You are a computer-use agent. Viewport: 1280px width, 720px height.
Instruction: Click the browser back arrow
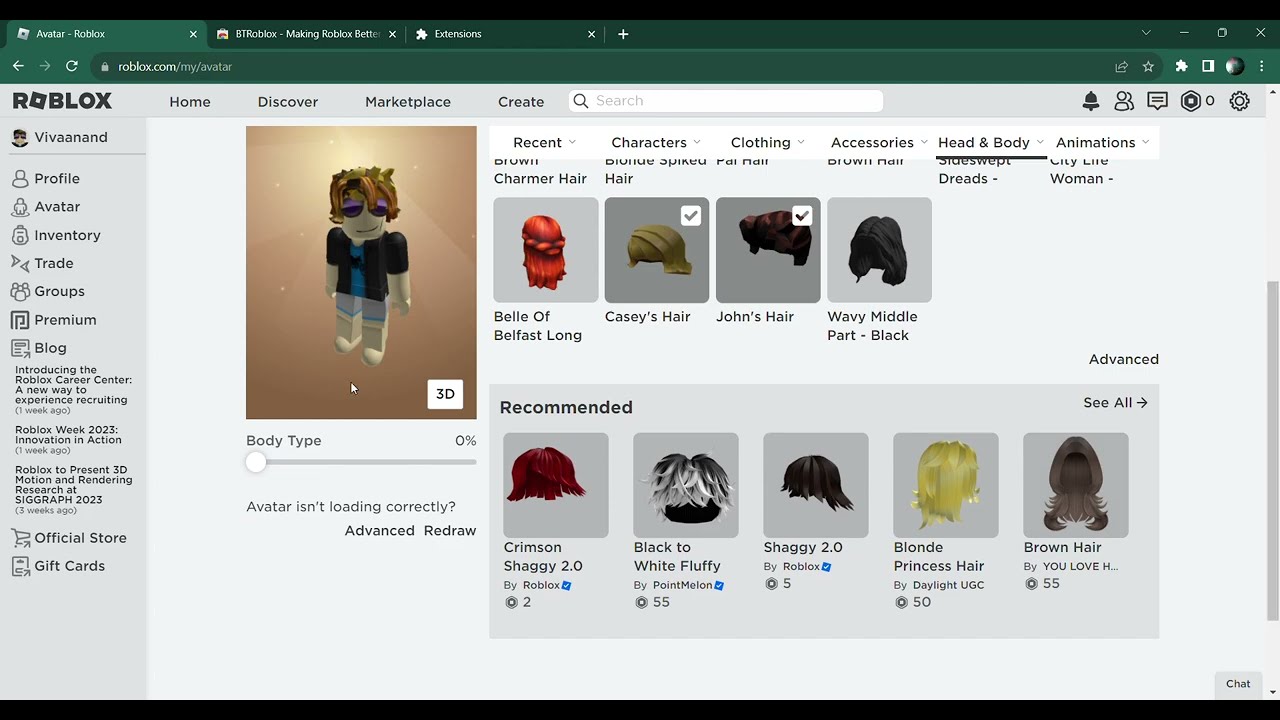(18, 66)
